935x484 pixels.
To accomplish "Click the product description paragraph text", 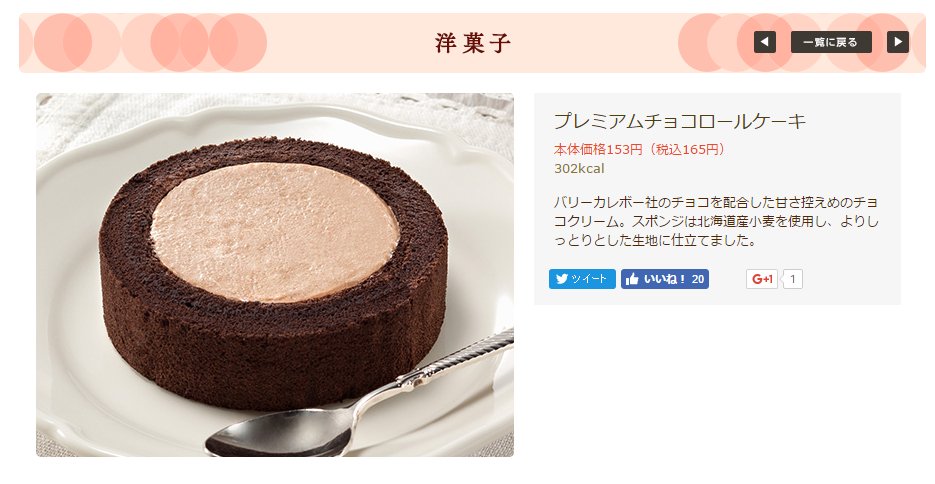I will (x=716, y=221).
